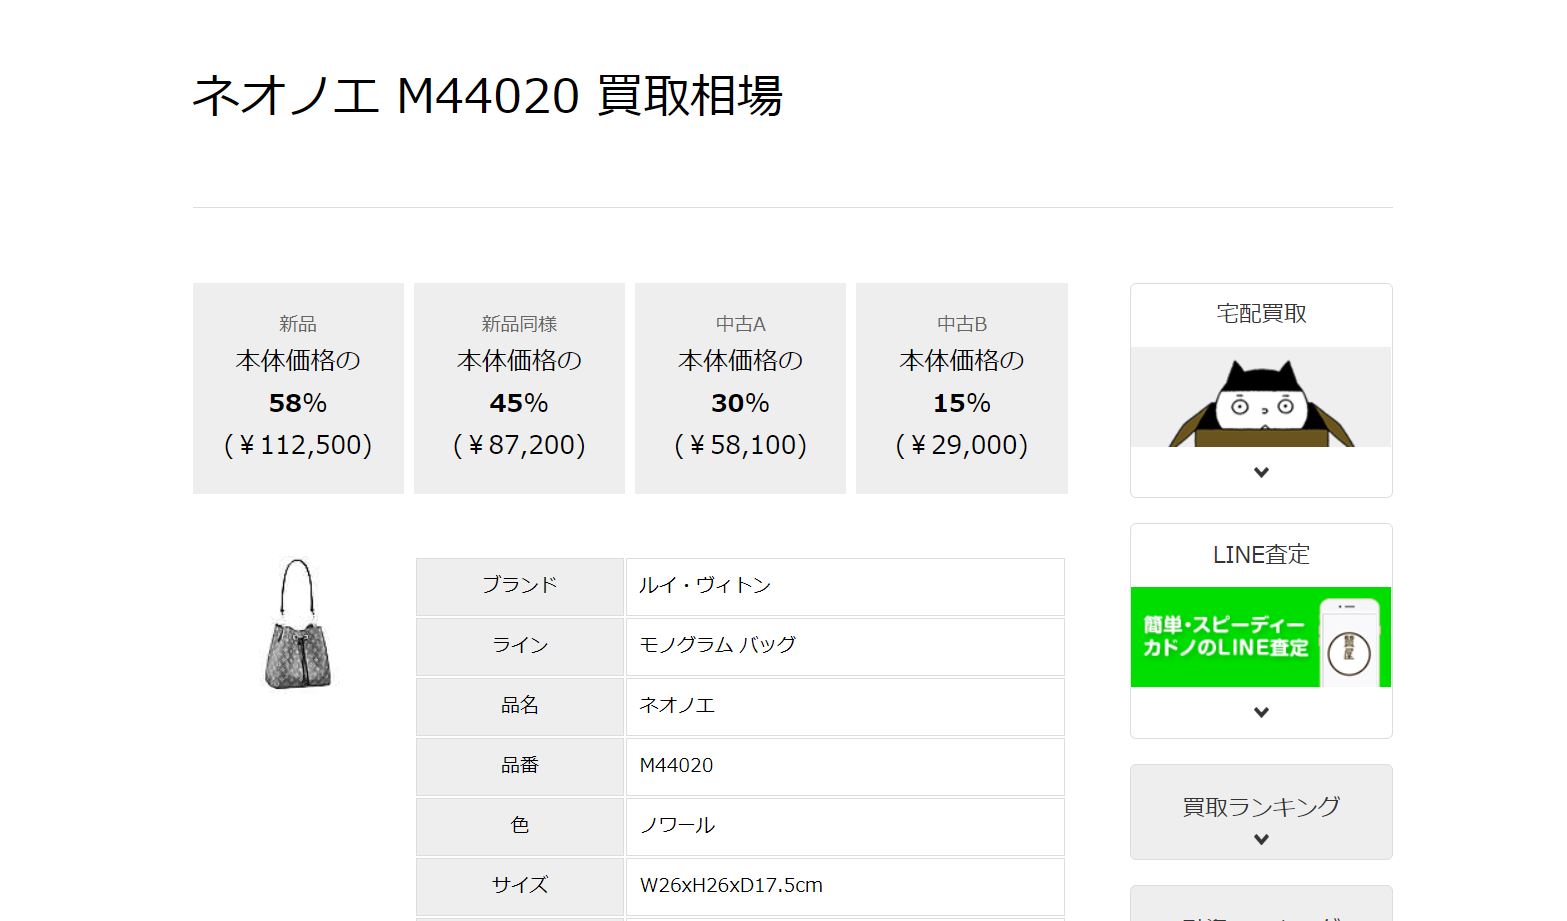Image resolution: width=1567 pixels, height=921 pixels.
Task: Select the 中古B 15% price card
Action: click(962, 388)
